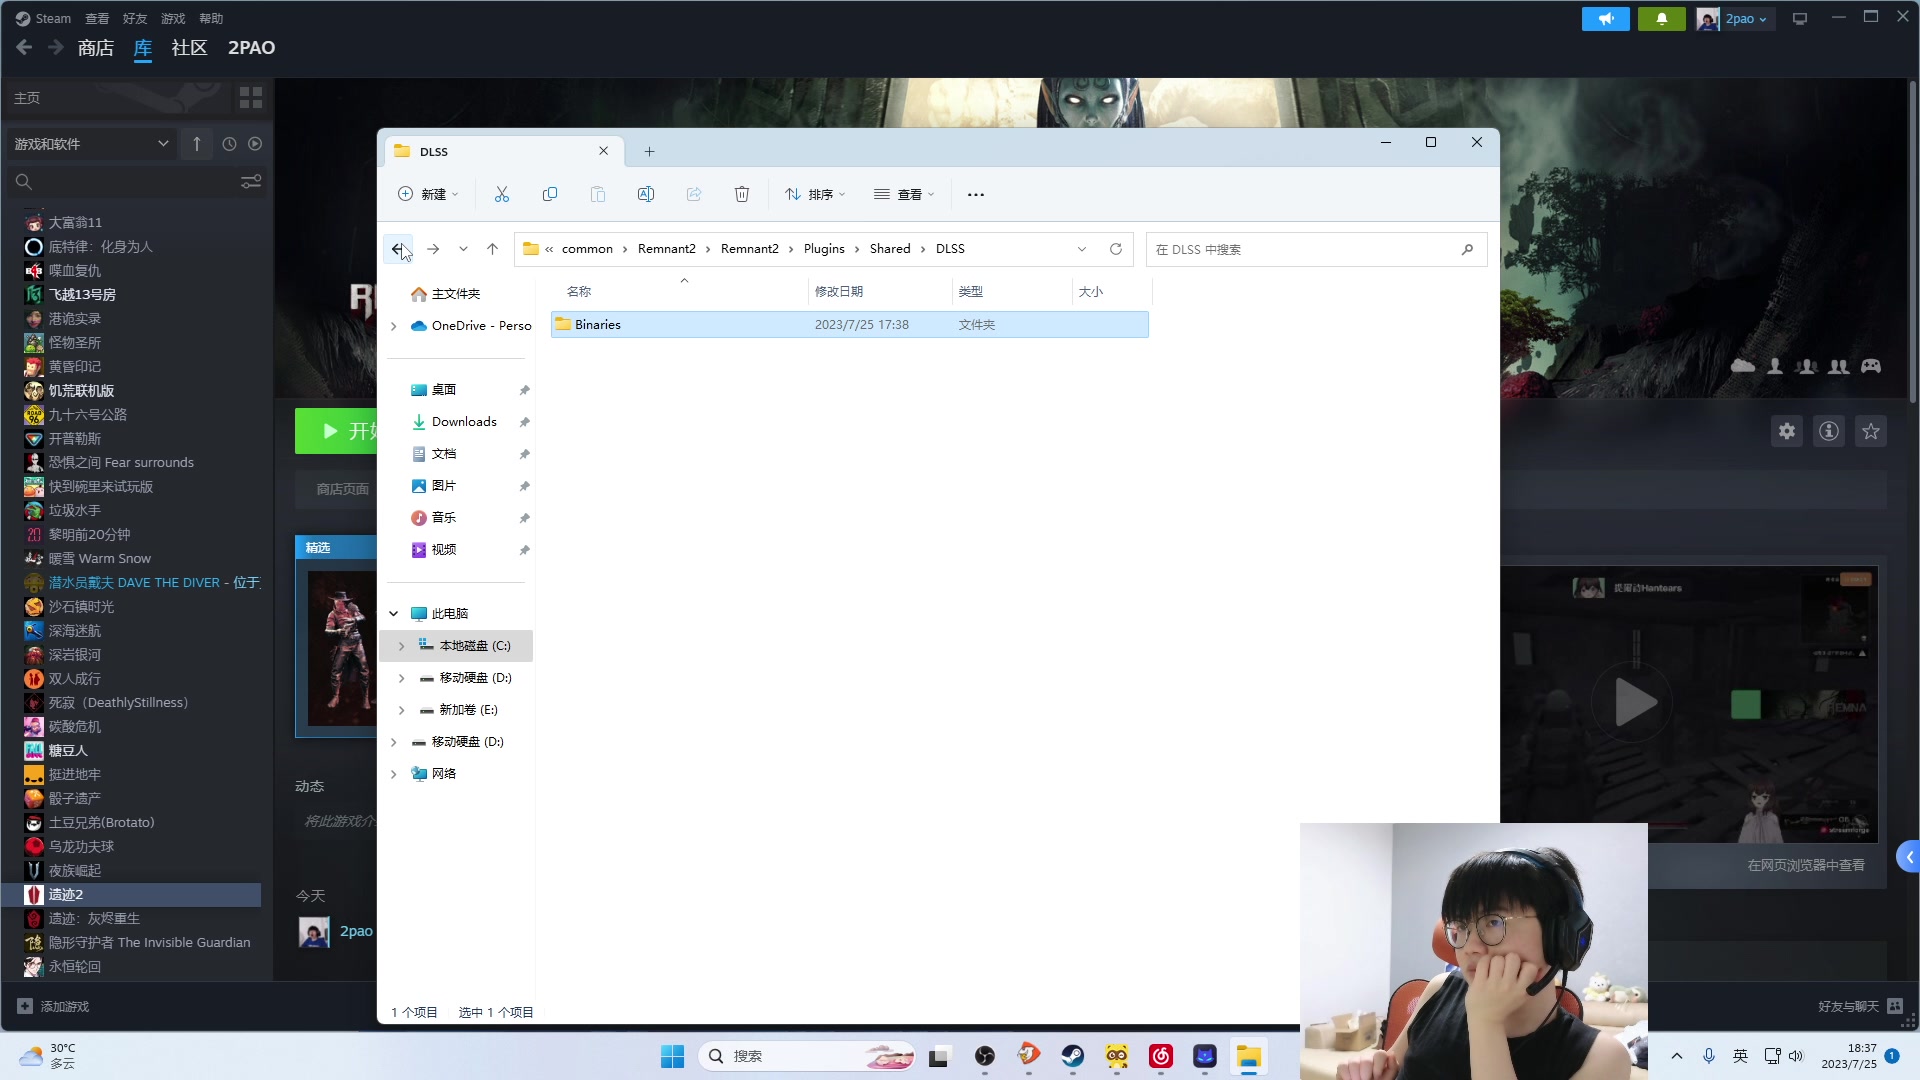Screen dimensions: 1920x1080
Task: Open the three-dot more options menu
Action: click(x=976, y=194)
